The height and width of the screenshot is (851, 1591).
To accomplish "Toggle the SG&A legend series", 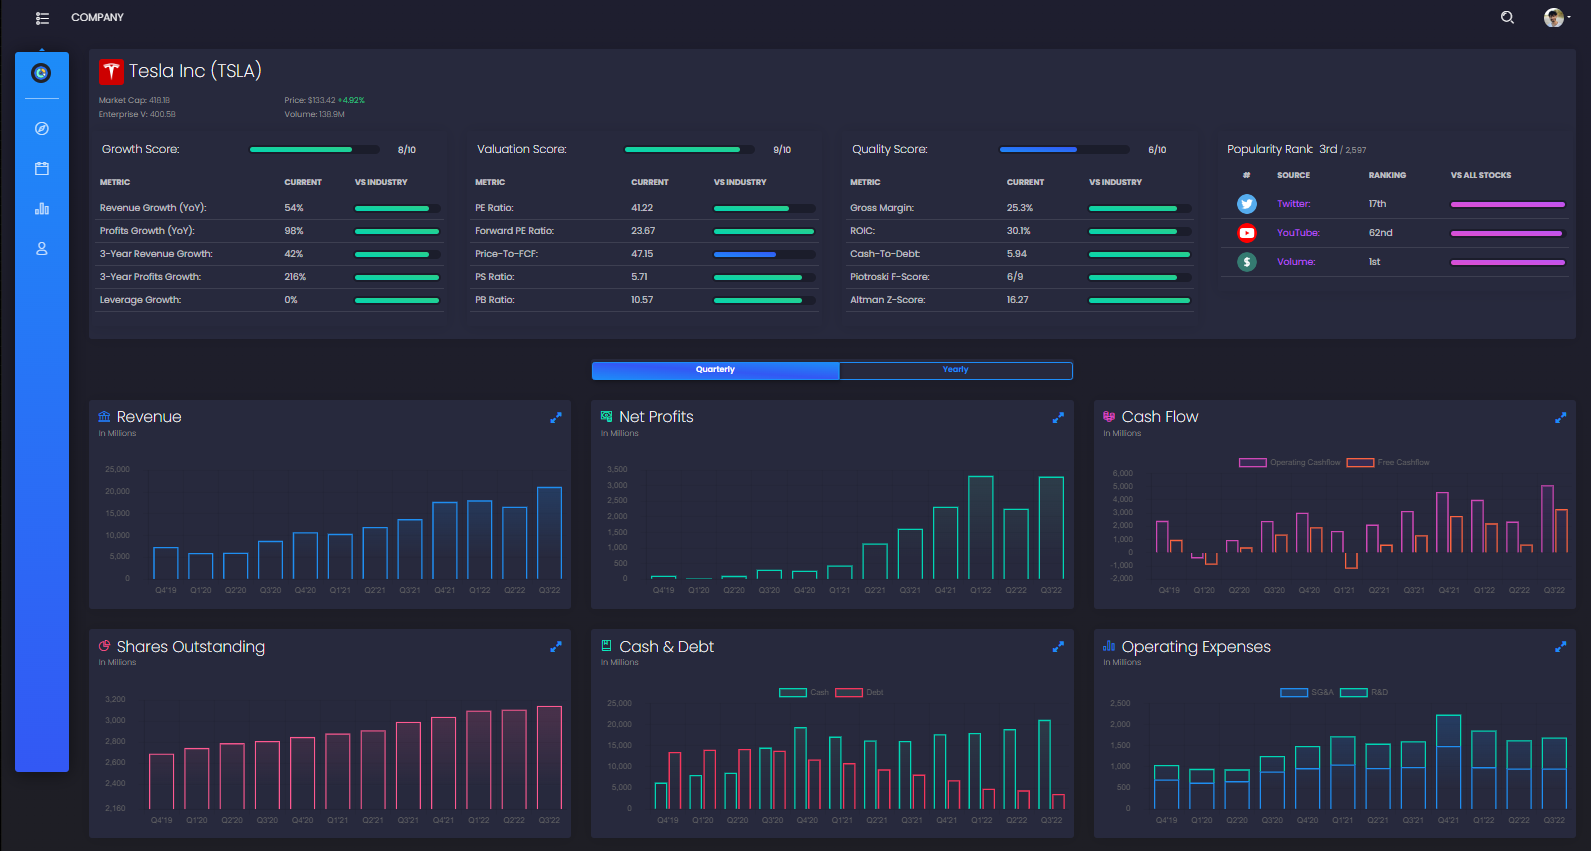I will click(x=1307, y=692).
